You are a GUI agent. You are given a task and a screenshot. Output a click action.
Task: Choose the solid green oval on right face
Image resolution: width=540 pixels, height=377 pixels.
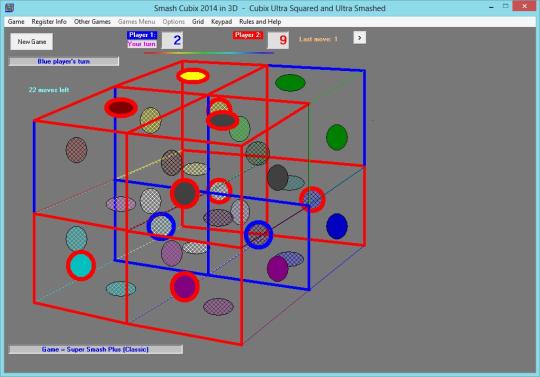point(337,137)
